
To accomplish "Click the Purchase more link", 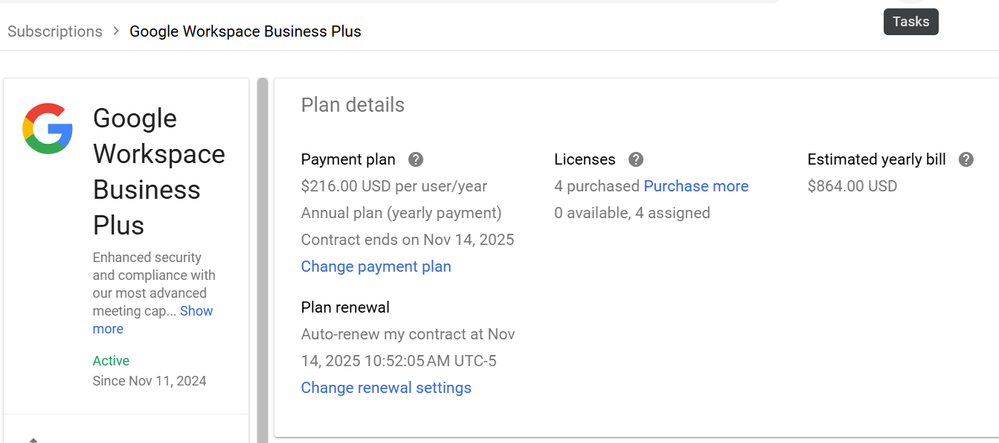I will click(696, 186).
